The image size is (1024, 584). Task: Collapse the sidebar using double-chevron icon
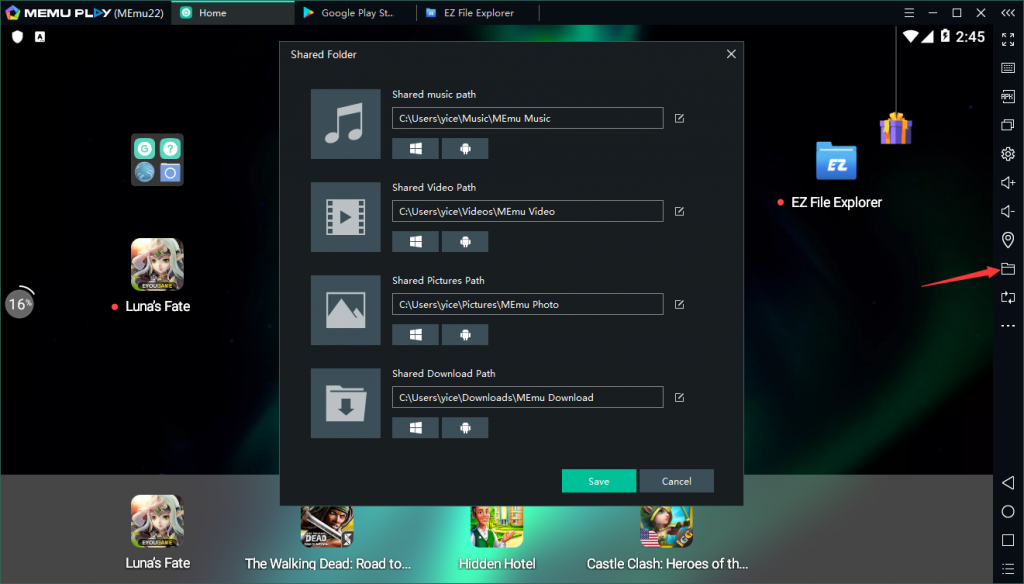click(1008, 13)
